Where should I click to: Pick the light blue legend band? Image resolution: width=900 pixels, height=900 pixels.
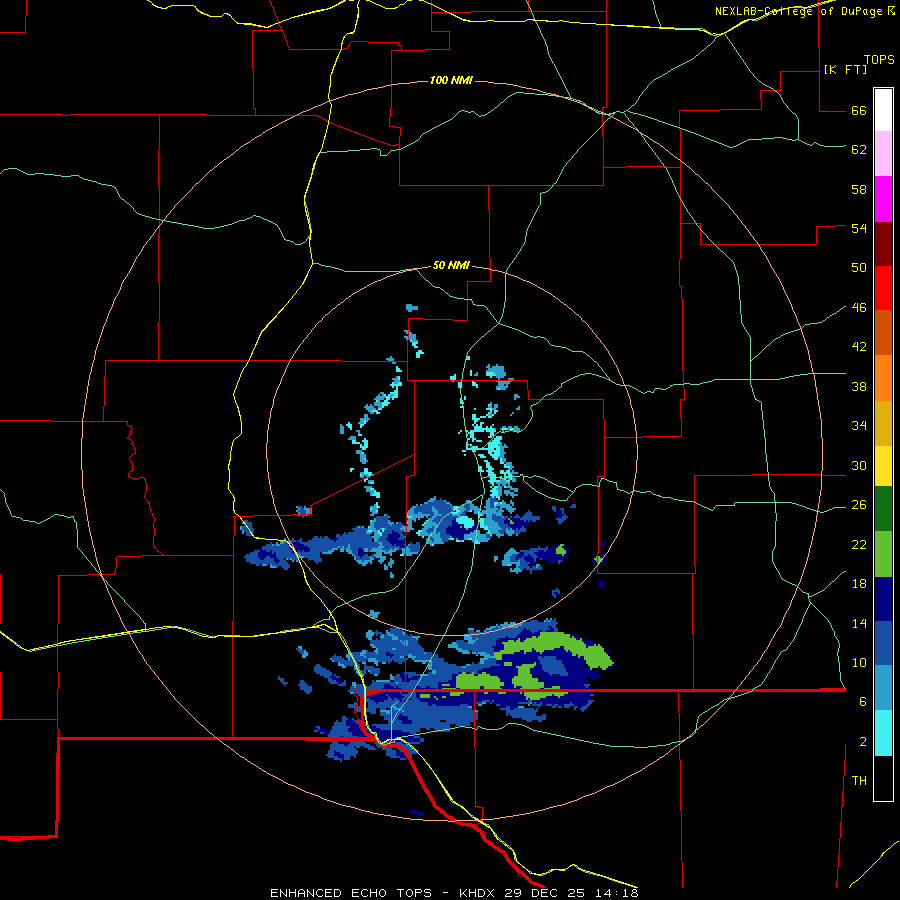tap(883, 688)
